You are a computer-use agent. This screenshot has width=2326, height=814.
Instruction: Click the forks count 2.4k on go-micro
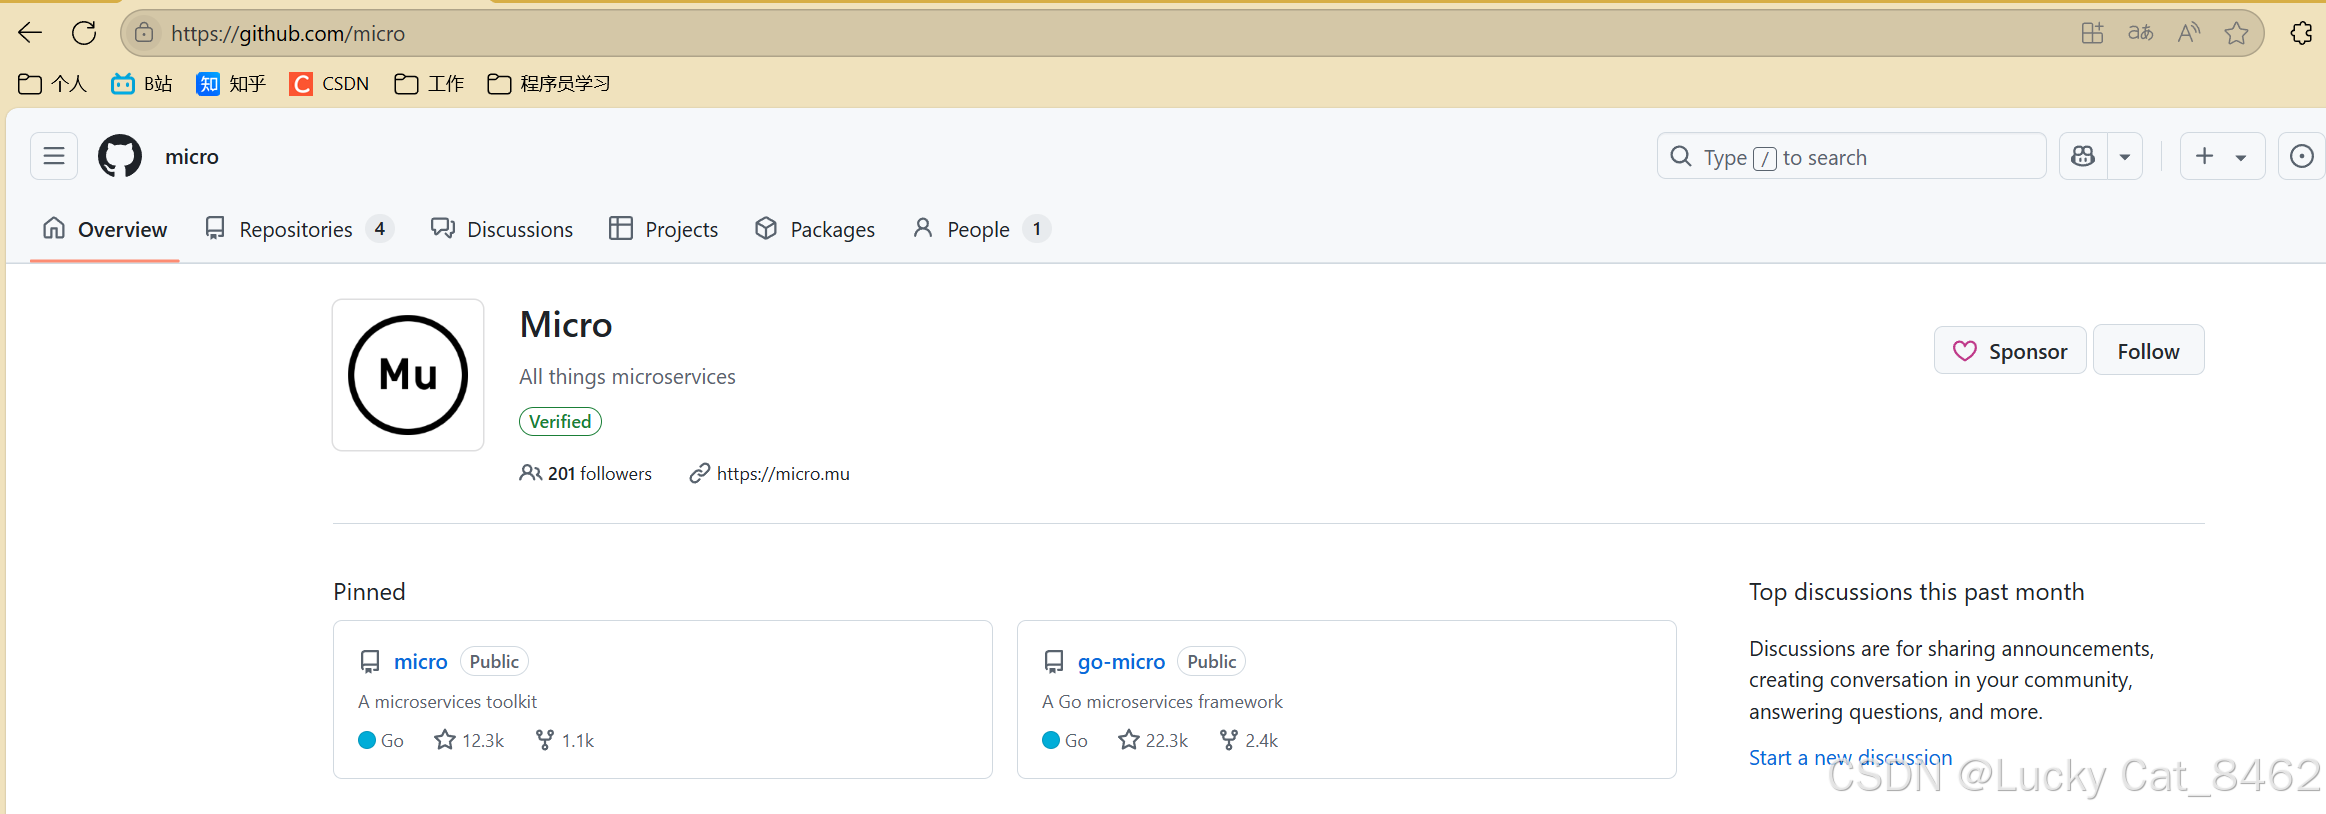pos(1249,740)
